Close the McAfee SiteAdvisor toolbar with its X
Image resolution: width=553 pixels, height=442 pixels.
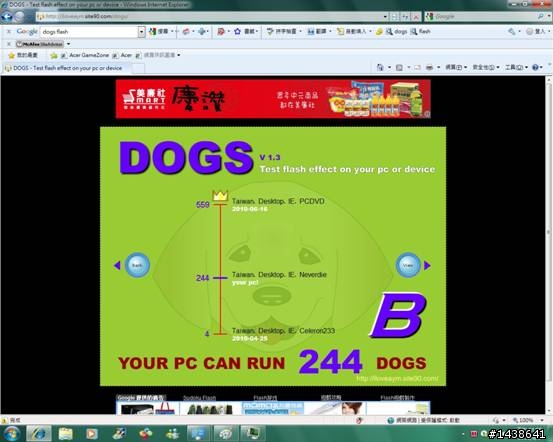tap(9, 44)
